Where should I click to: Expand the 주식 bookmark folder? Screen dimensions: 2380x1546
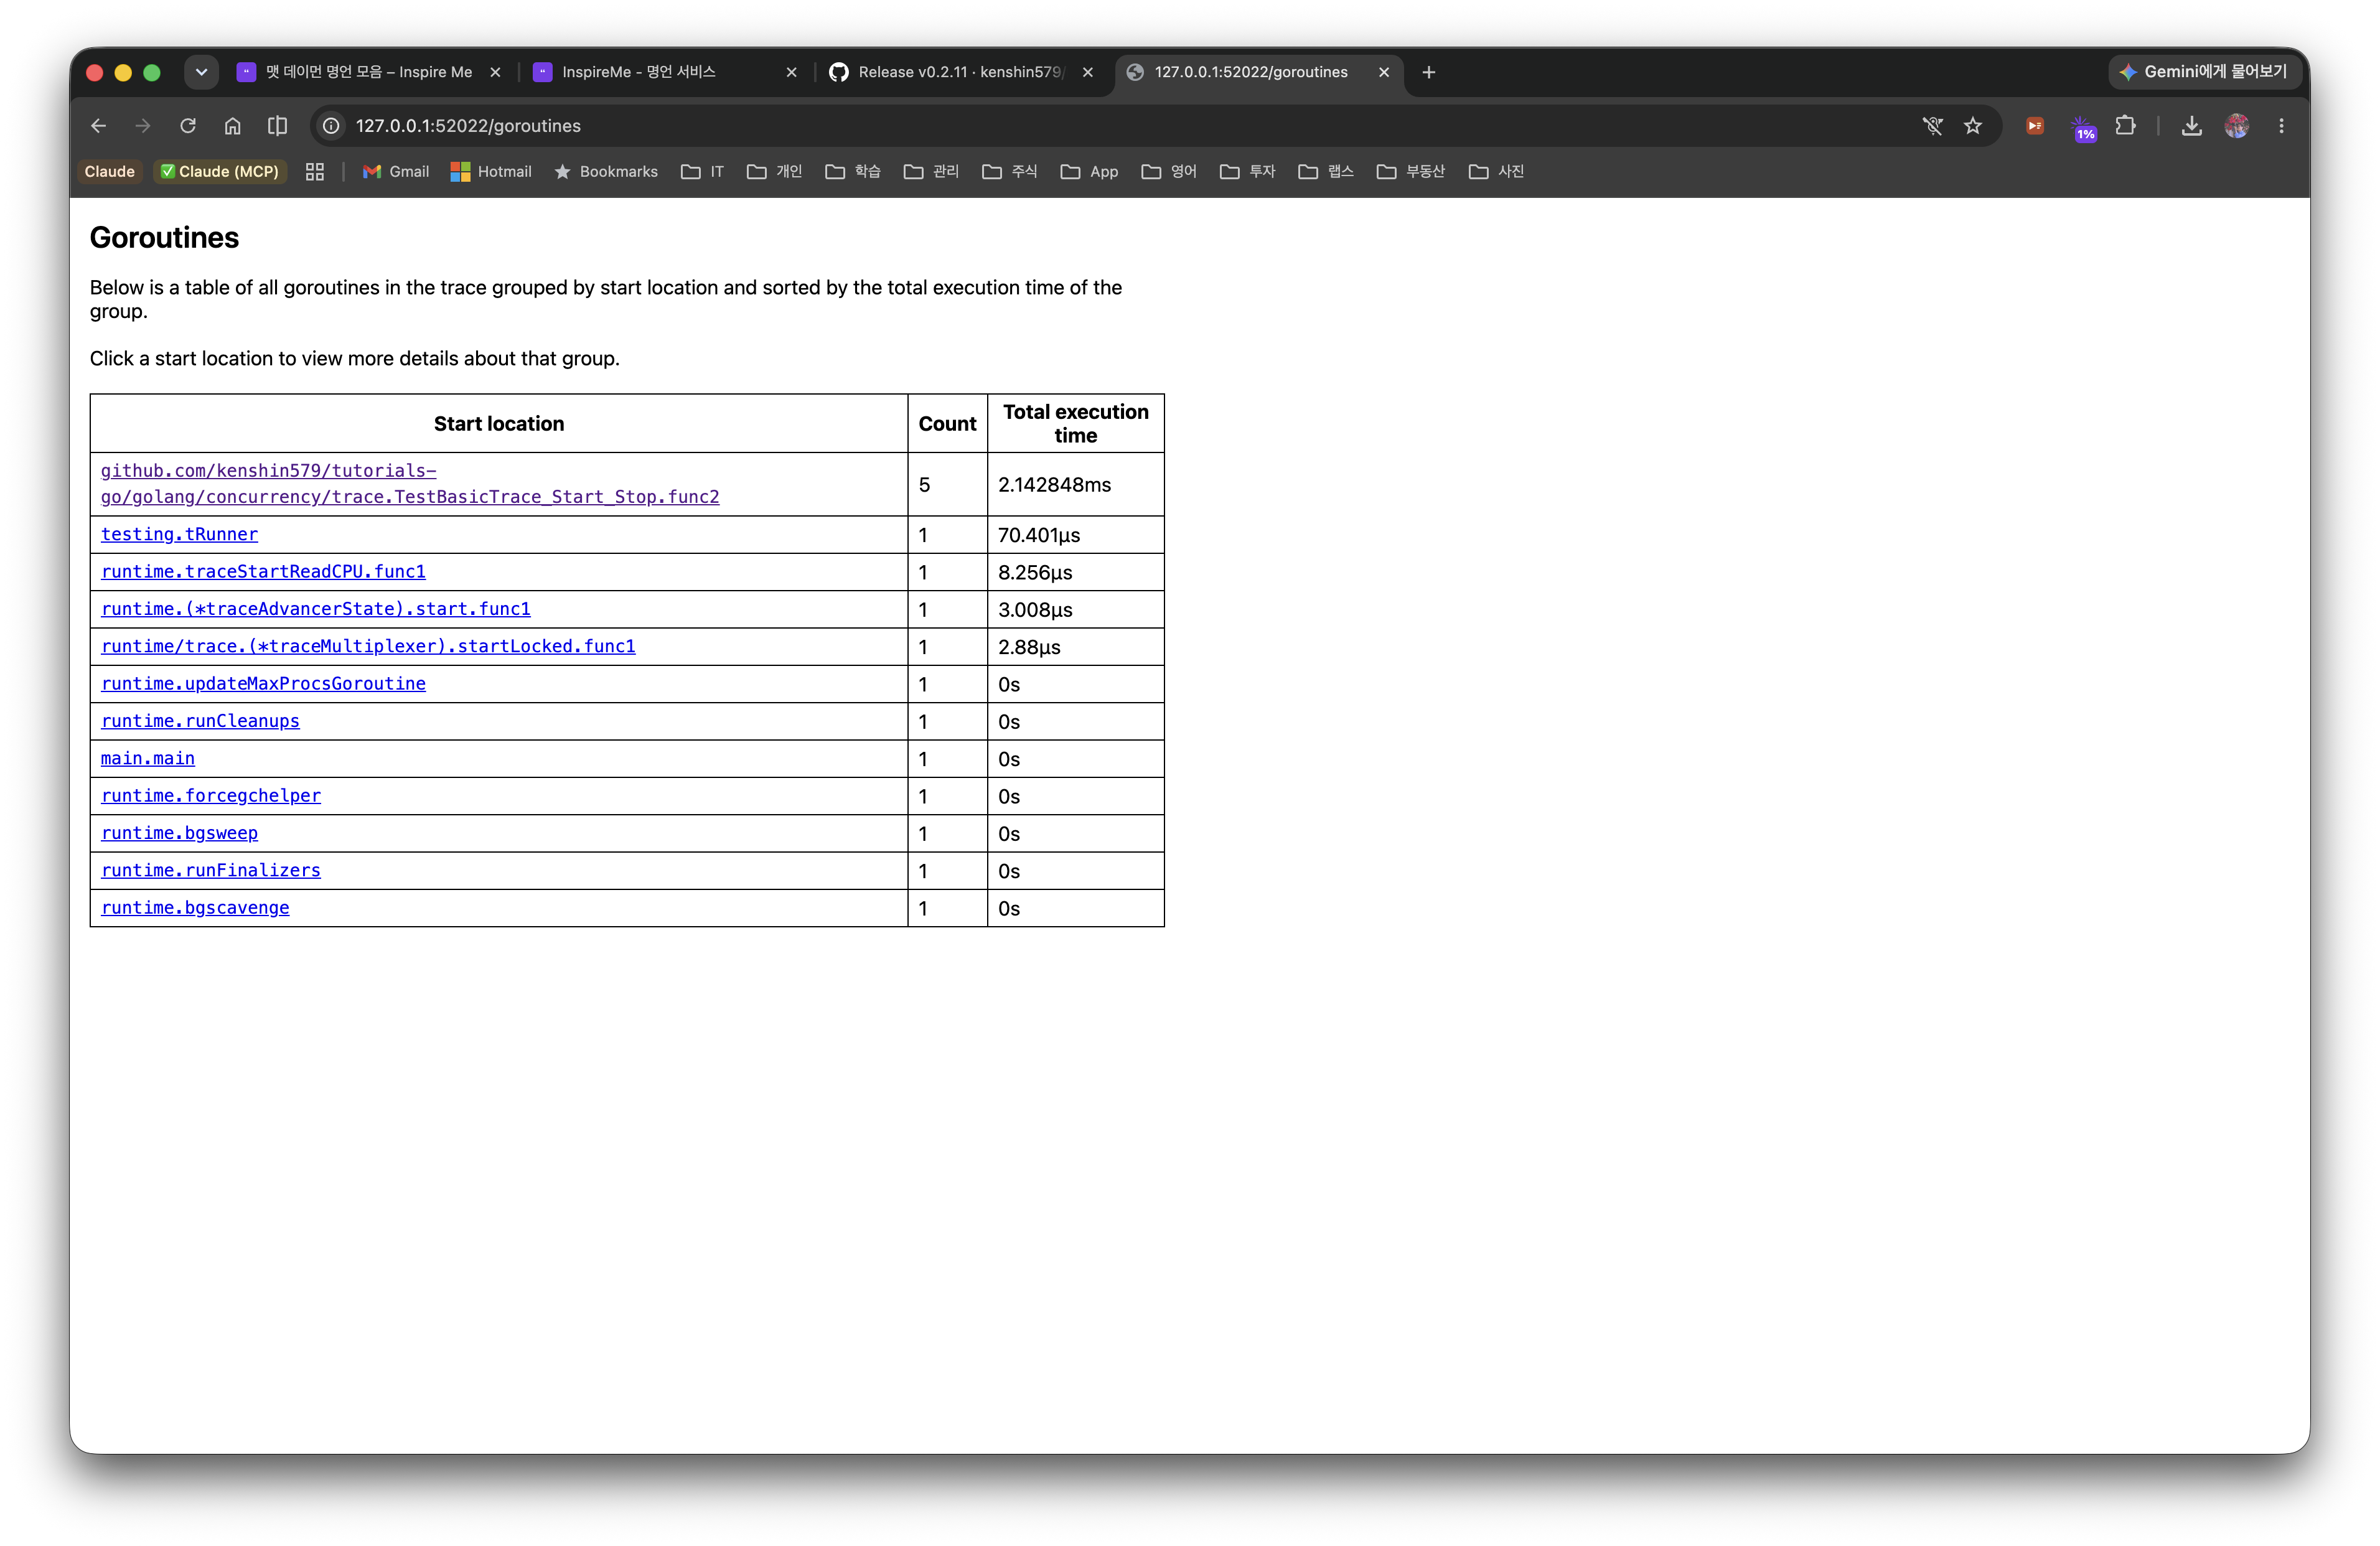1009,172
